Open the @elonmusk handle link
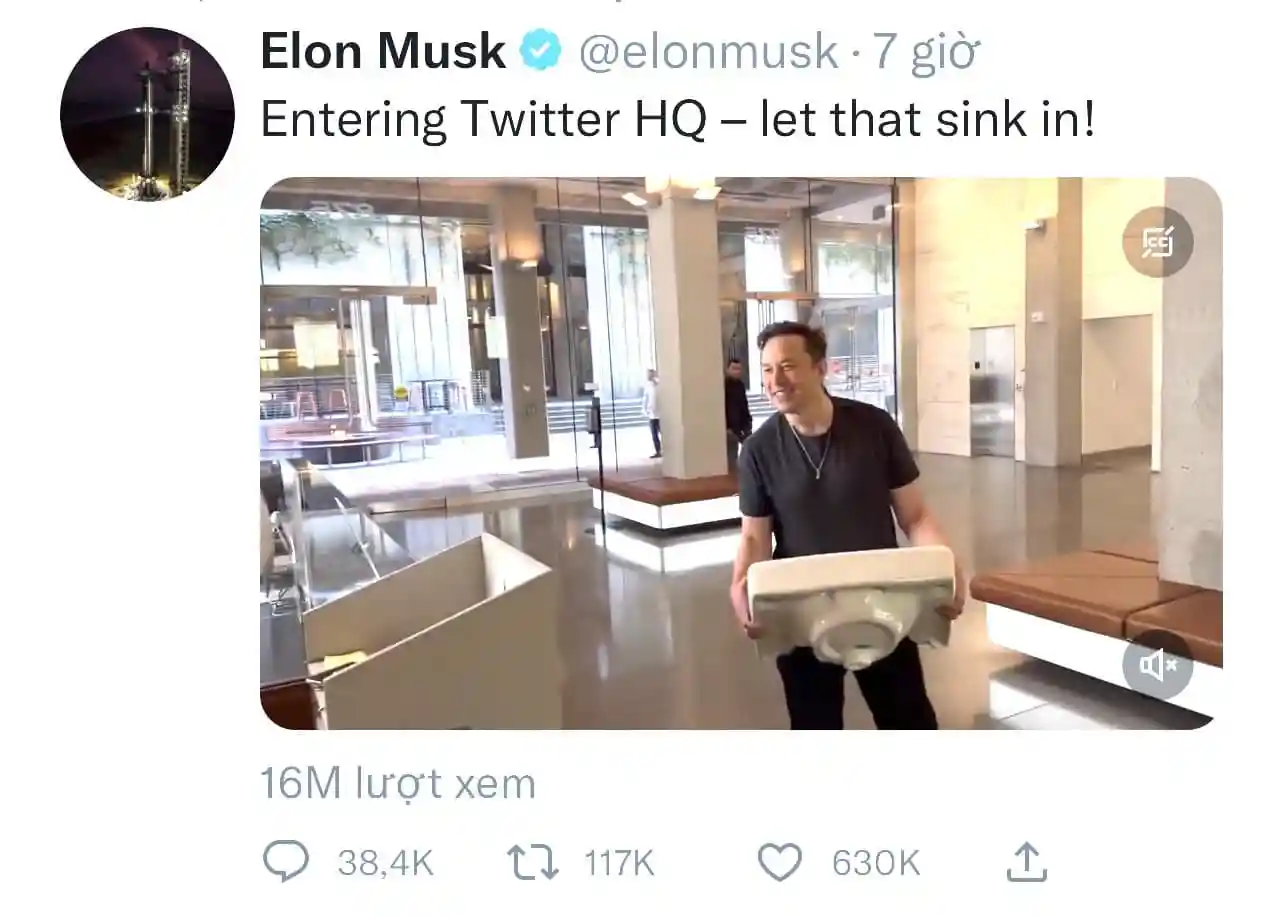This screenshot has height=916, width=1283. pos(708,51)
